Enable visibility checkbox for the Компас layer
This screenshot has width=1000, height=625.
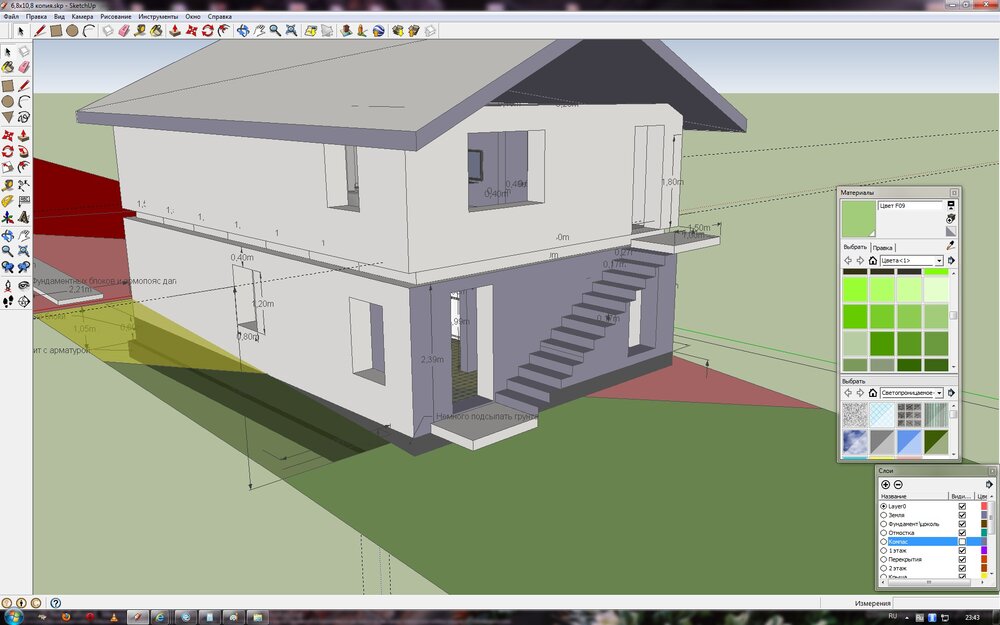tap(962, 542)
